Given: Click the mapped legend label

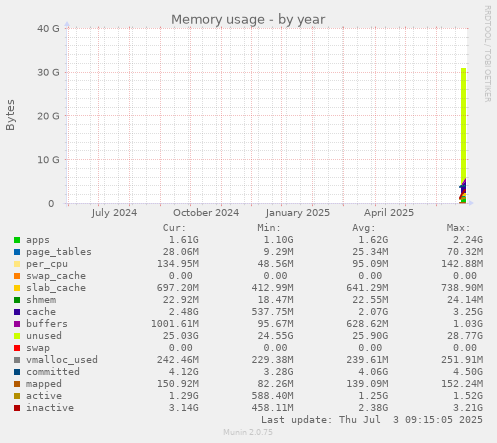Looking at the screenshot, I should pyautogui.click(x=44, y=384).
